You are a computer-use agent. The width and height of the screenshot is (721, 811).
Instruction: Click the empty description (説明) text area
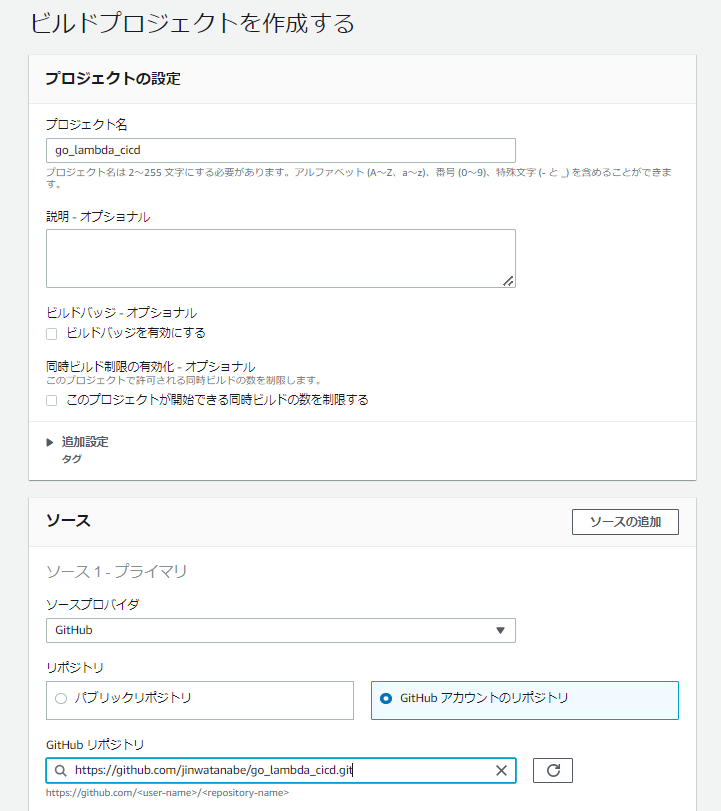tap(280, 258)
